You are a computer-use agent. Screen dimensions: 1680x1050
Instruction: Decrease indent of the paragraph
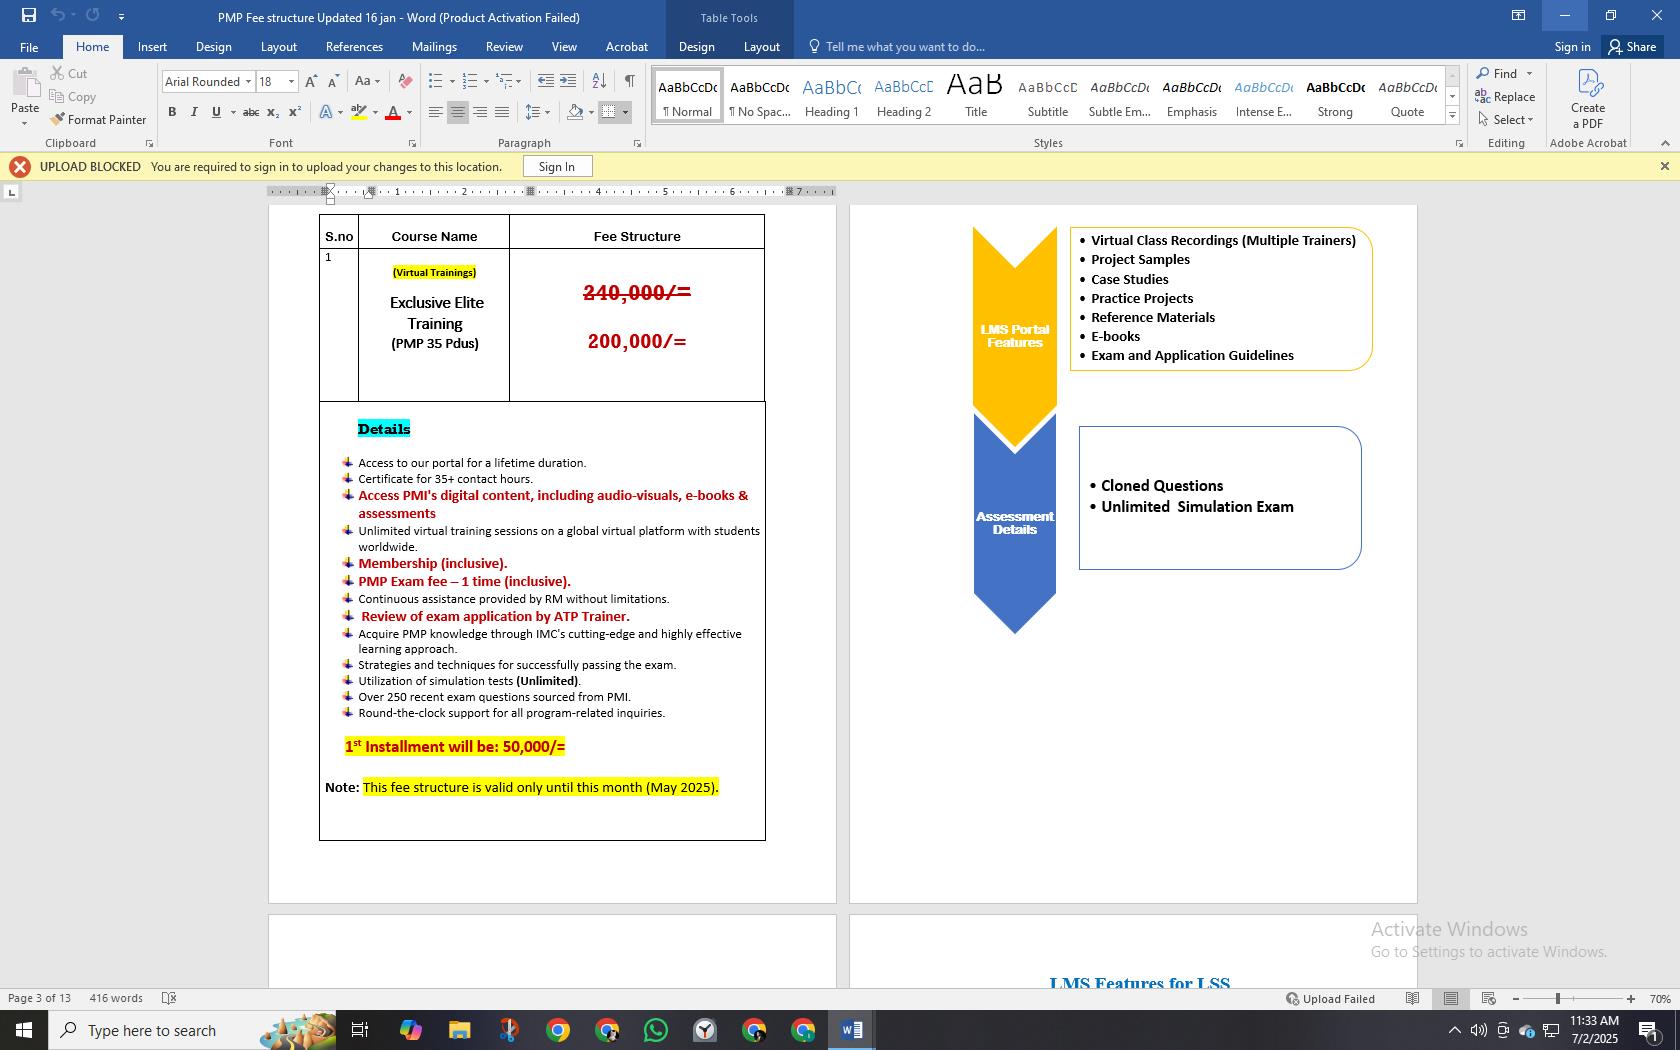545,81
